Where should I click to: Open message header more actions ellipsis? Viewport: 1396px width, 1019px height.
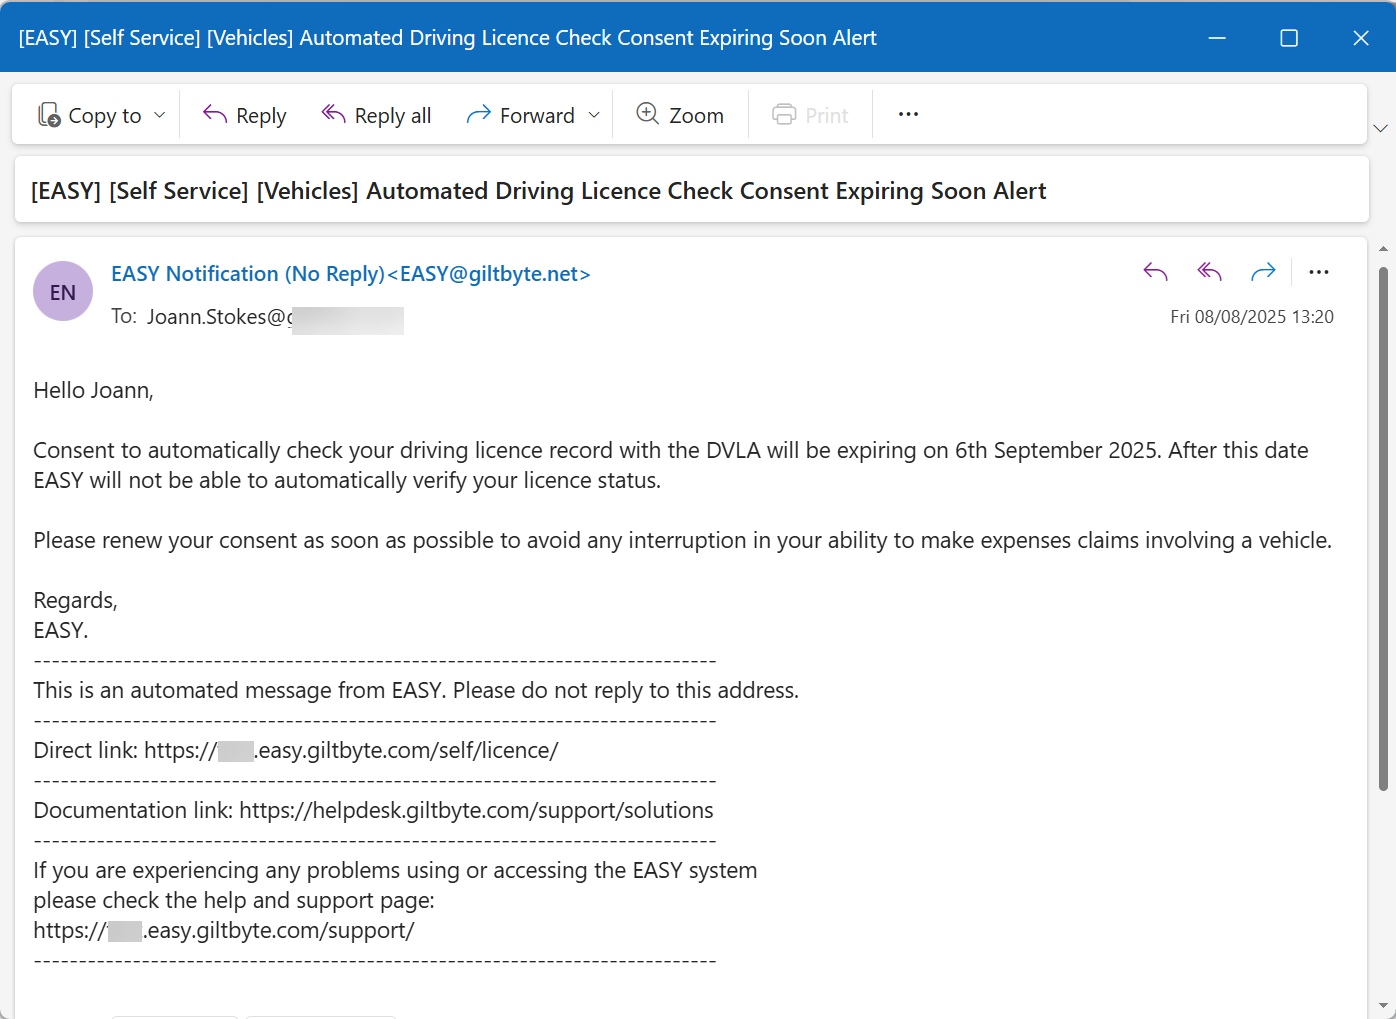(x=1319, y=272)
